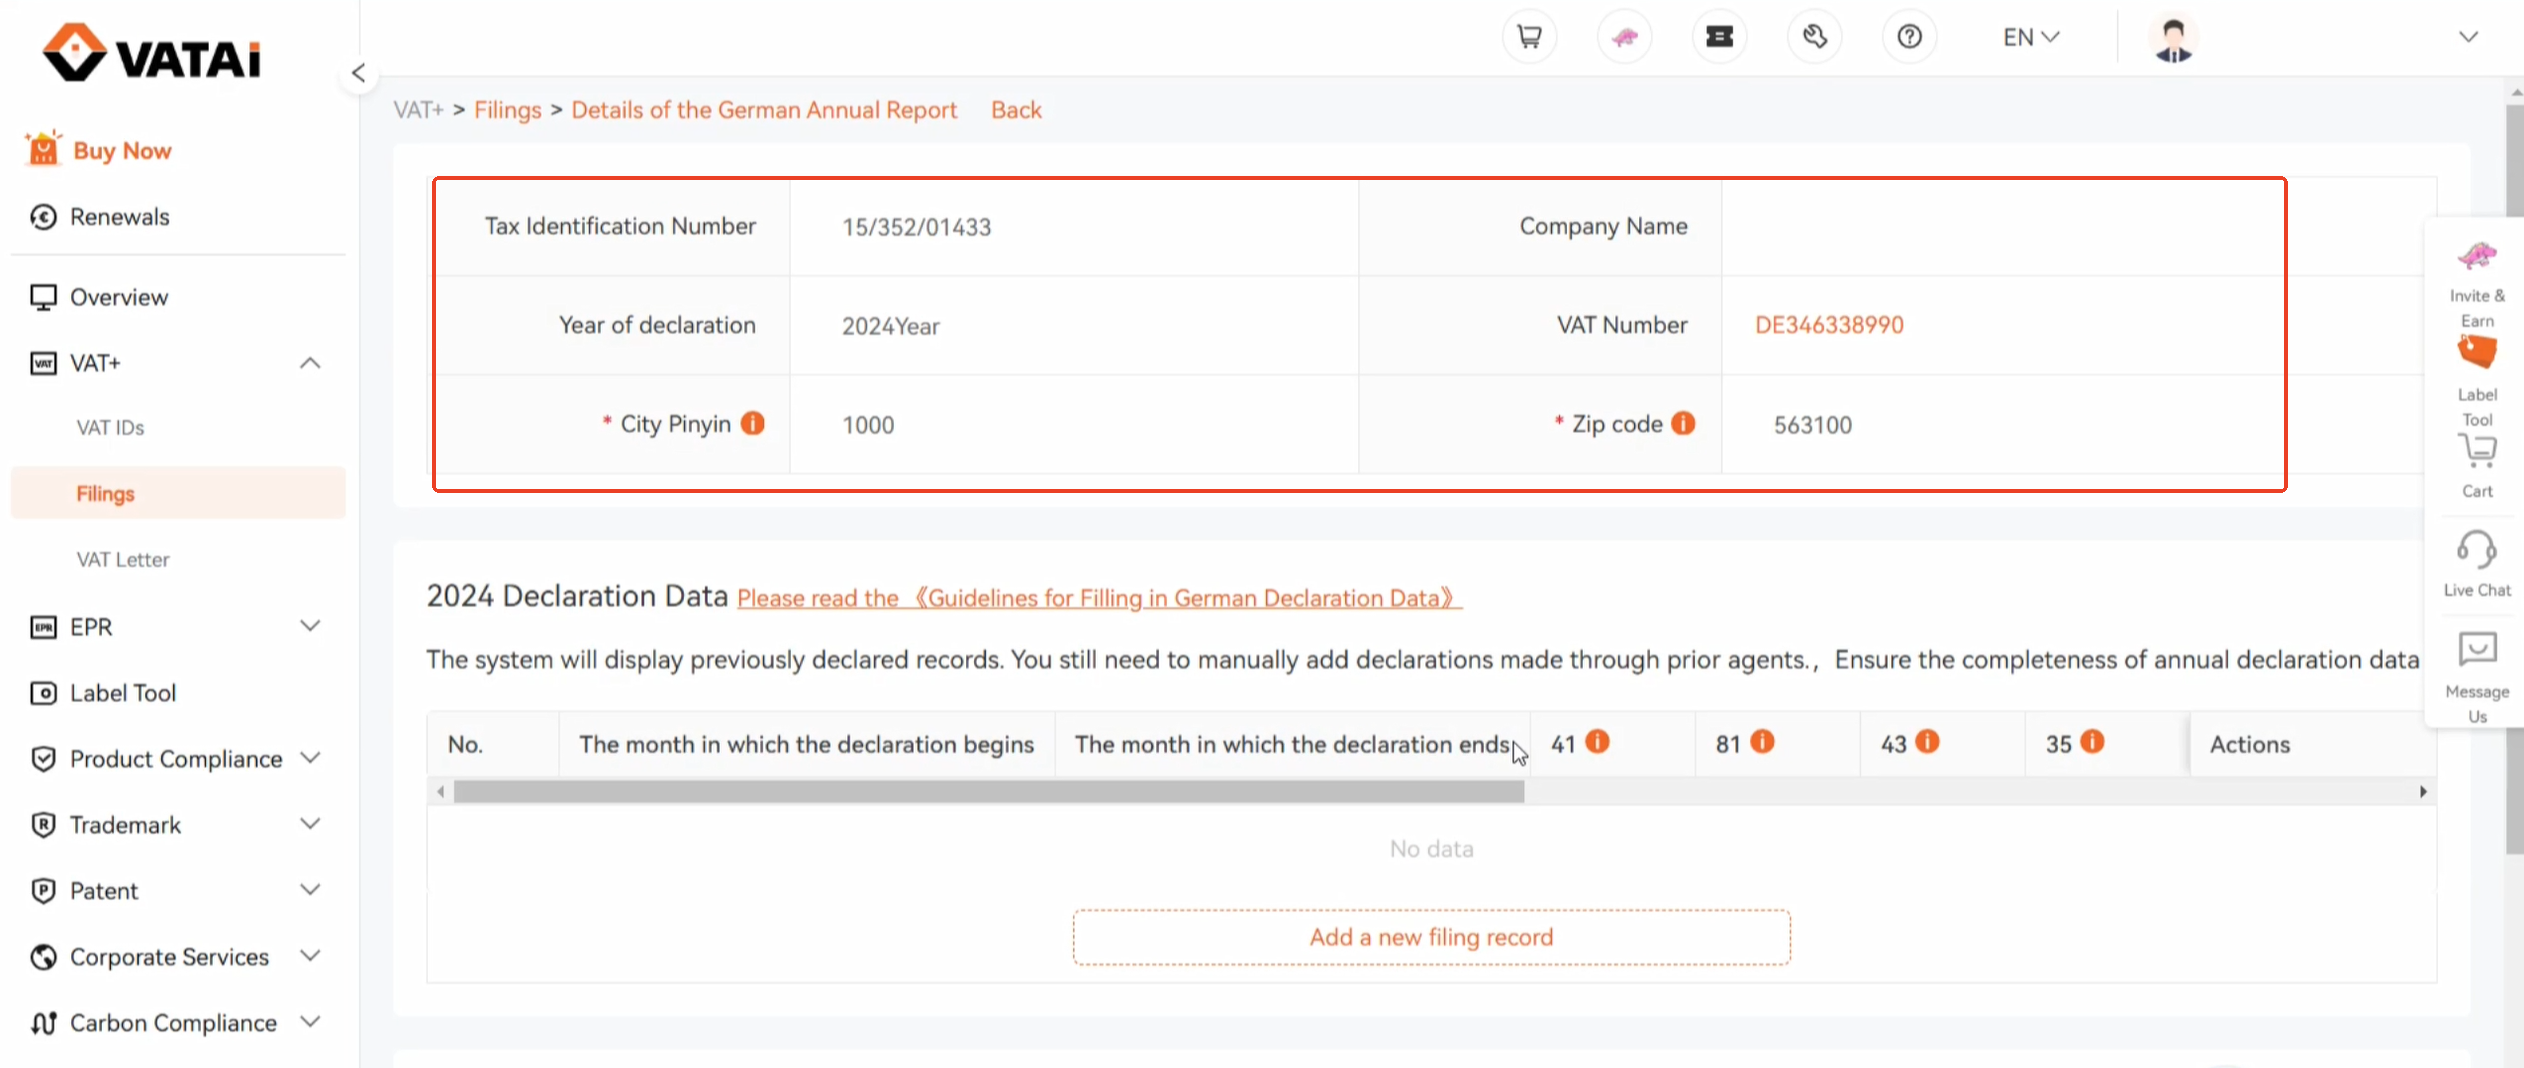This screenshot has height=1068, width=2524.
Task: Click the user avatar picture
Action: click(2173, 39)
